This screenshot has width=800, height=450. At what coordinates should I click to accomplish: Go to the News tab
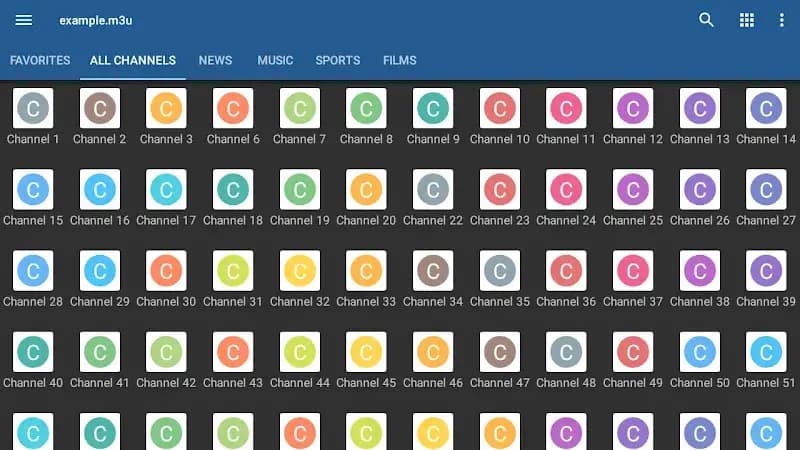215,60
